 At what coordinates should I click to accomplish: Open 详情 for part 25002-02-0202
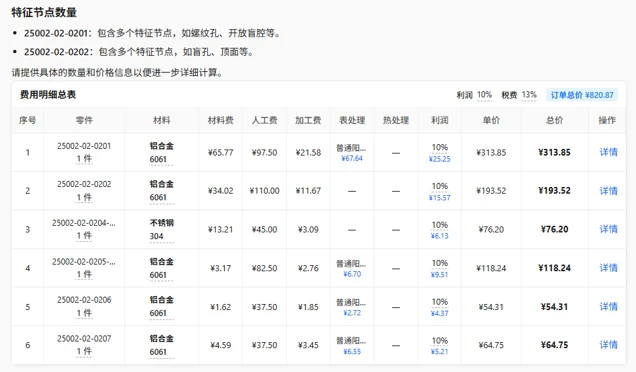point(608,191)
